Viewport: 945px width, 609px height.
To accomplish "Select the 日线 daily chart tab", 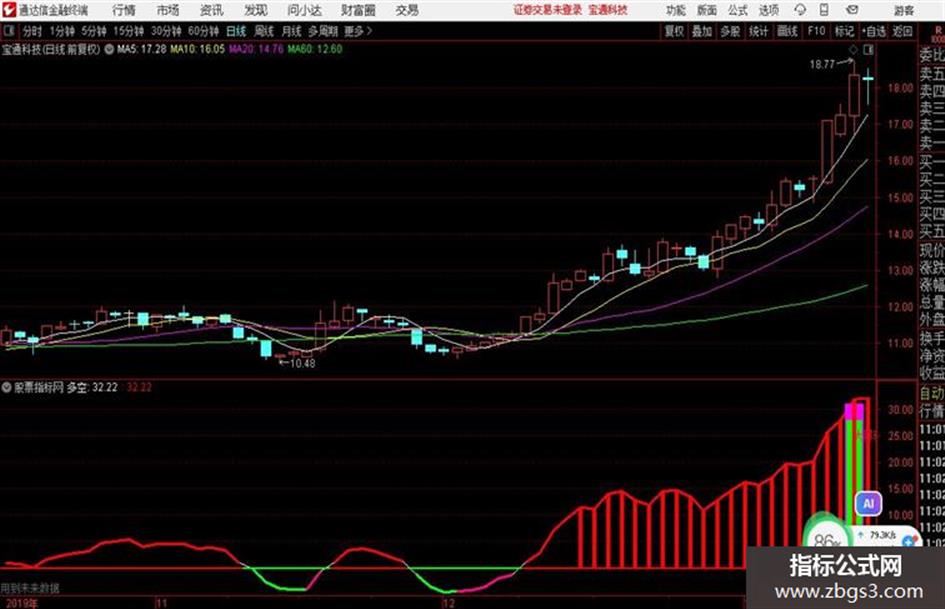I will coord(236,31).
